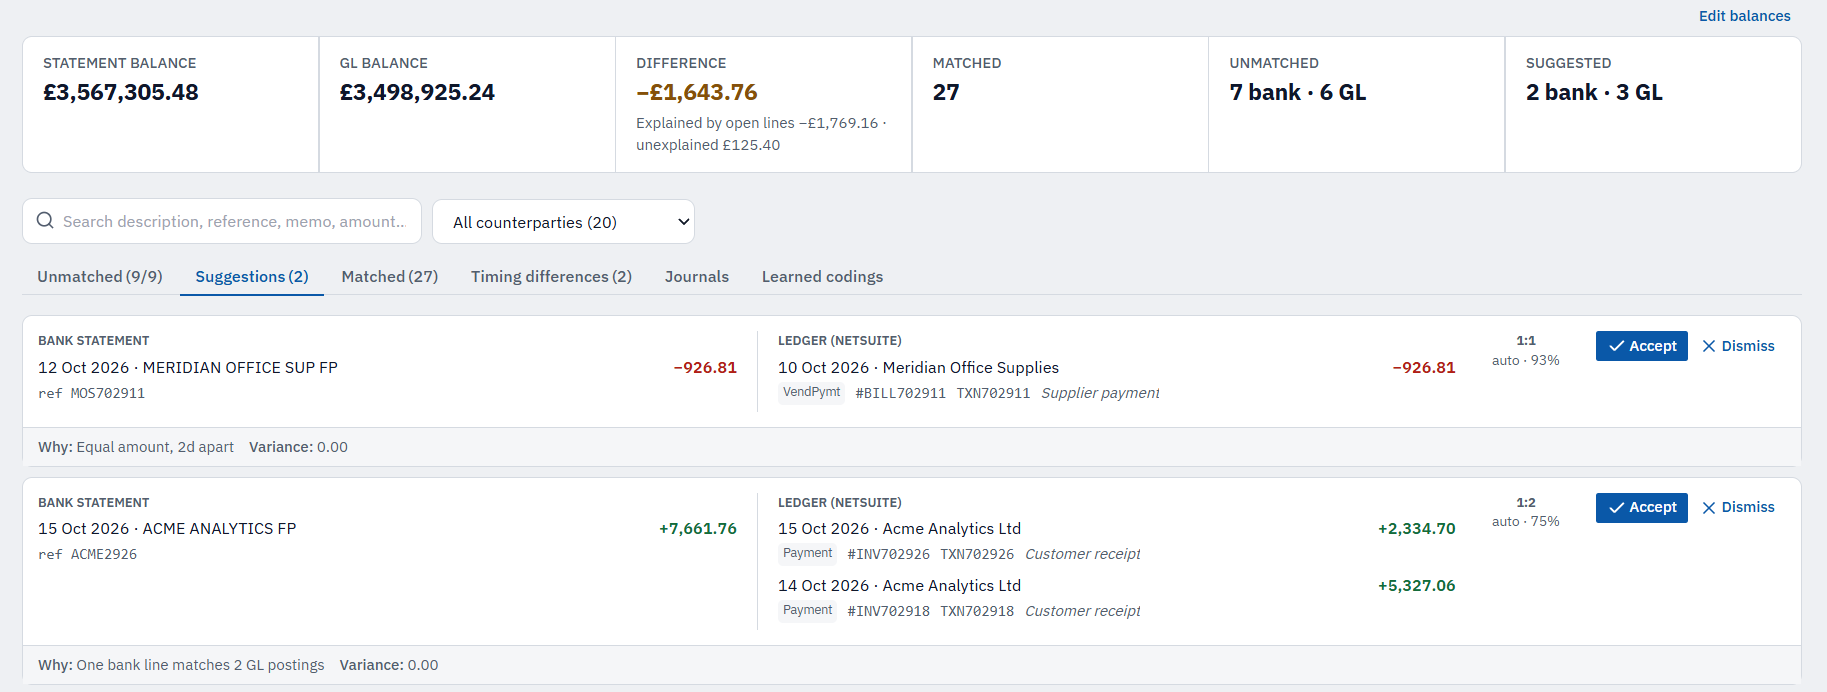
Task: Click the search magnifier icon
Action: (45, 221)
